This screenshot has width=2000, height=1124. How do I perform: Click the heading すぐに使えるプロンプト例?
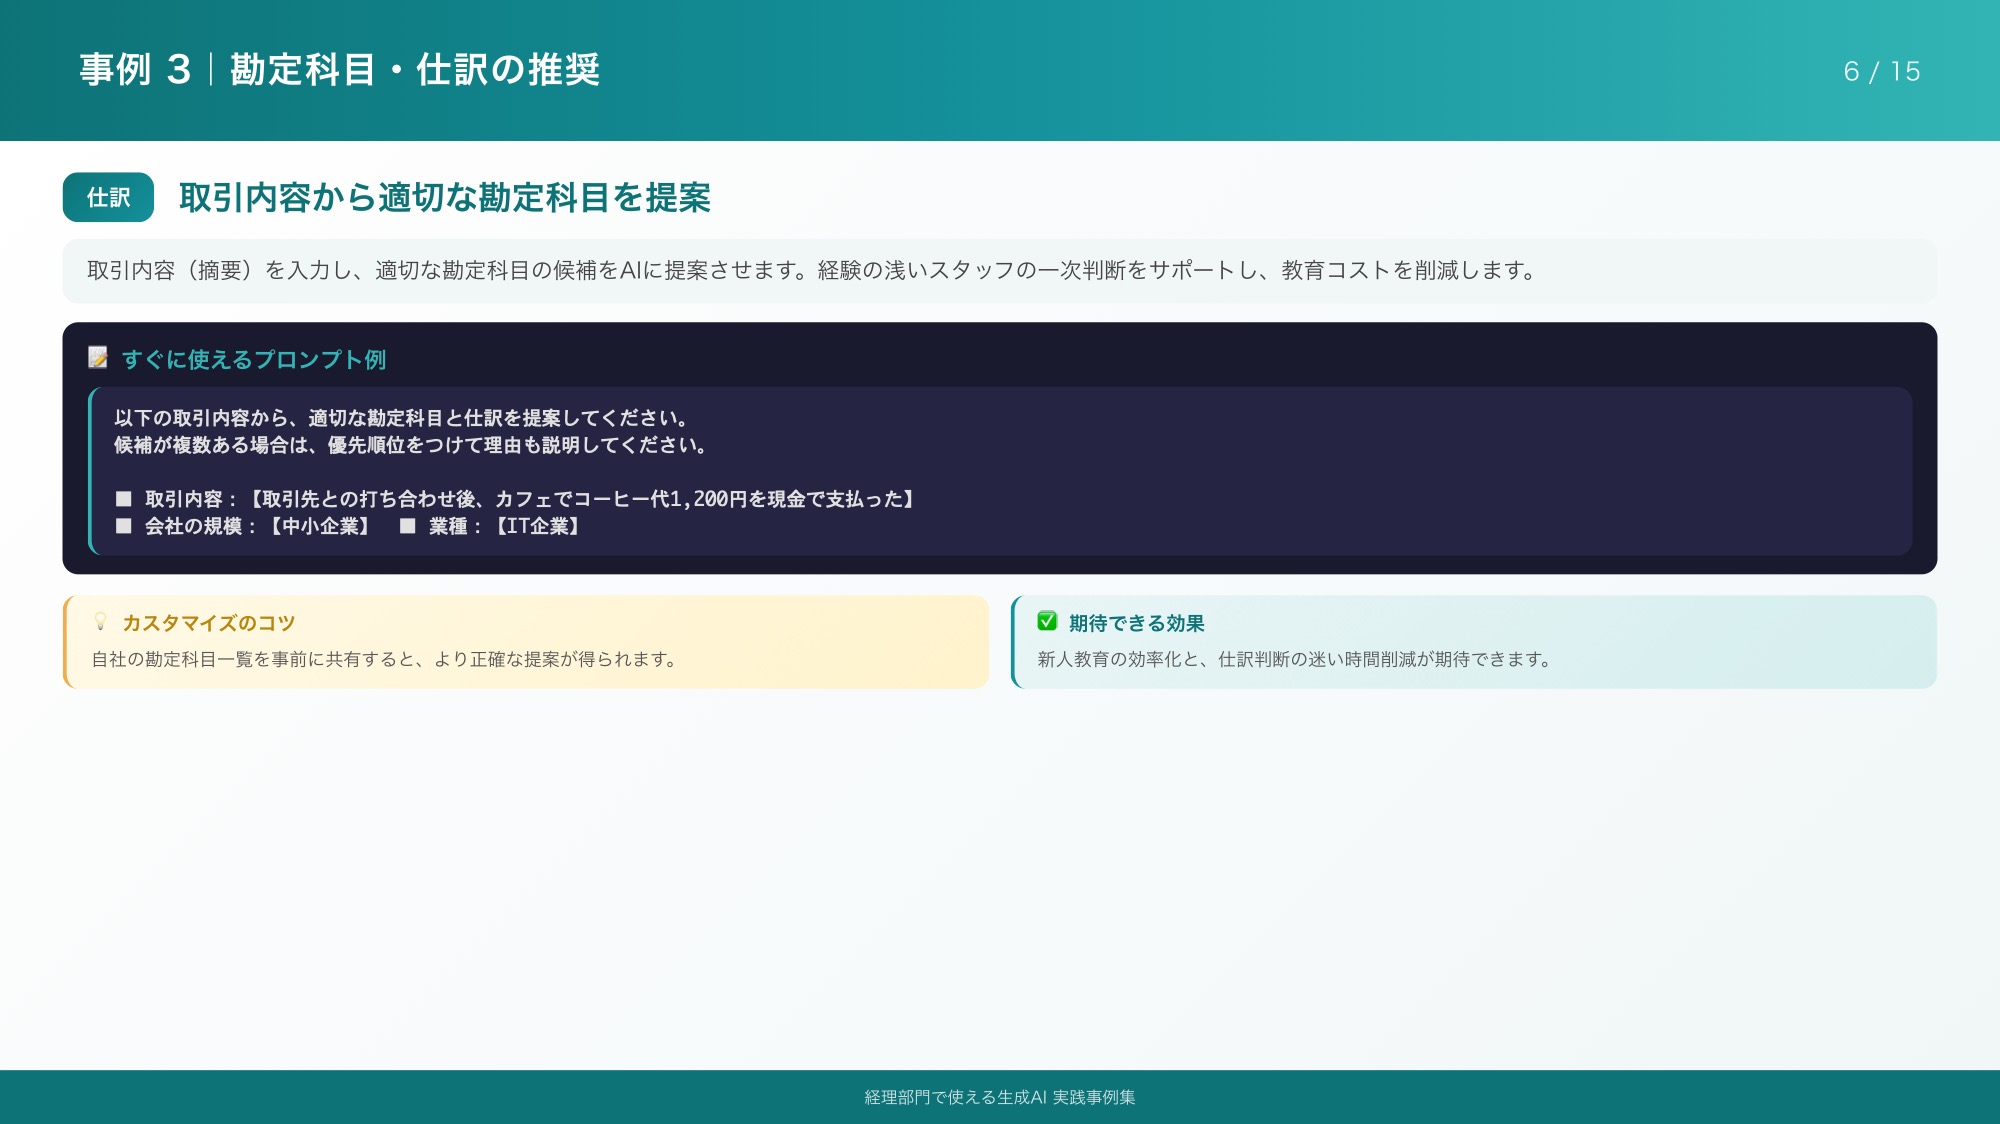pyautogui.click(x=254, y=359)
